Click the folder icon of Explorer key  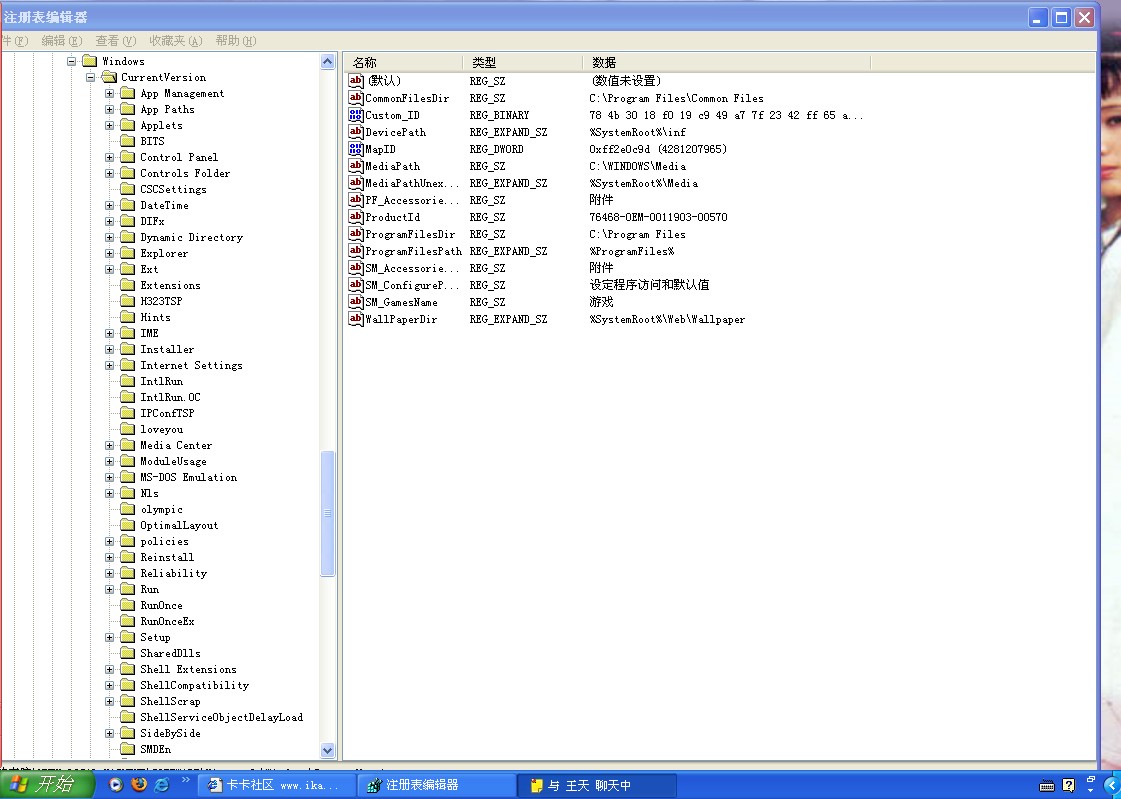click(x=127, y=253)
